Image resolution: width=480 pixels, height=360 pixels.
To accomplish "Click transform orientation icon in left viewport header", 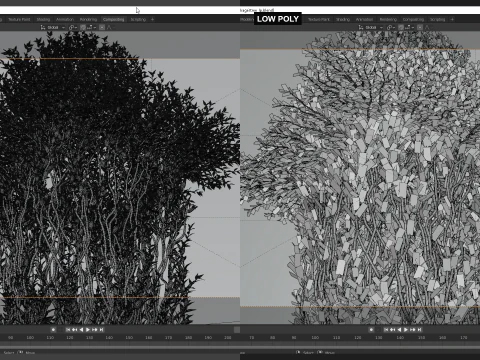I will 43,27.
